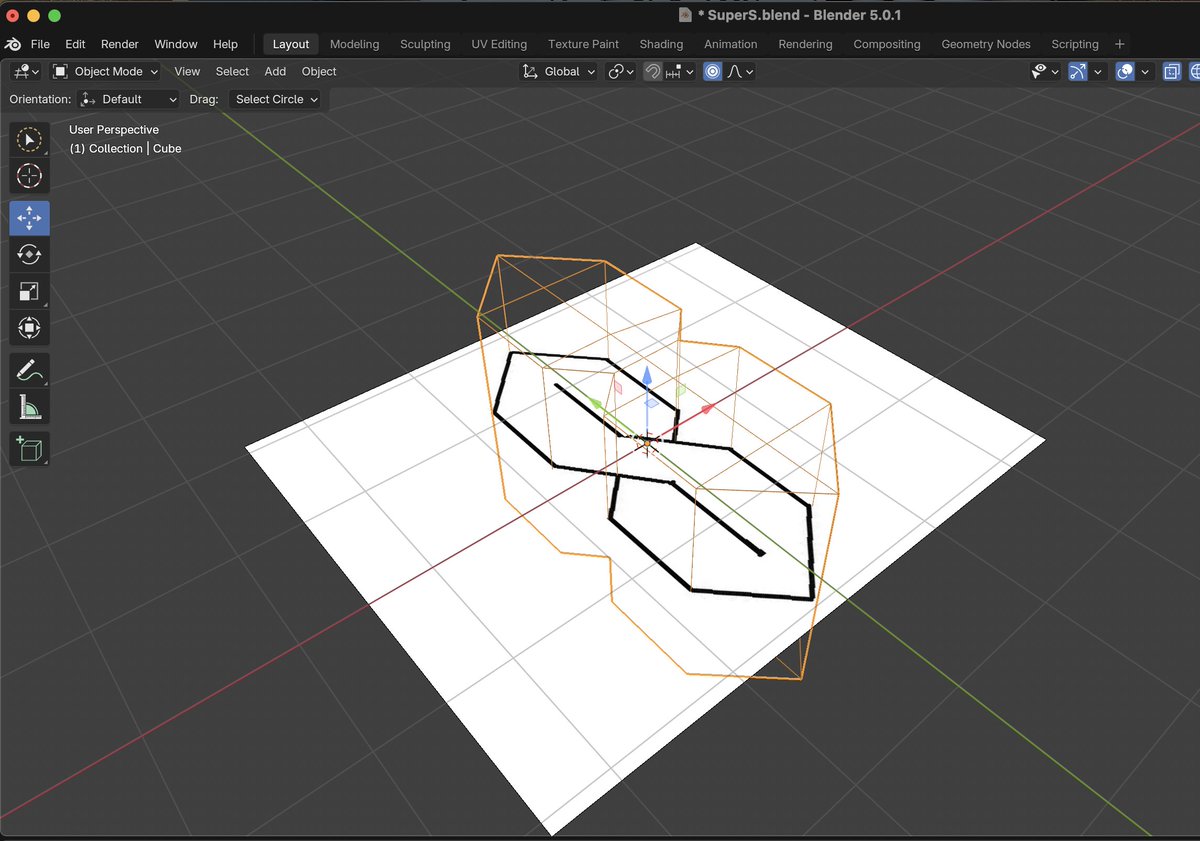Open the Help menu

tap(226, 44)
